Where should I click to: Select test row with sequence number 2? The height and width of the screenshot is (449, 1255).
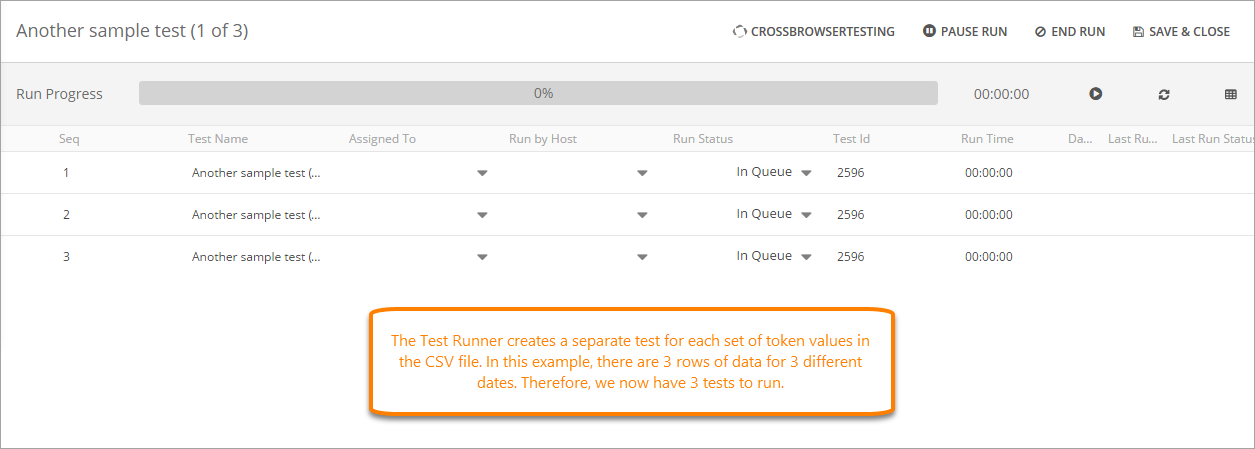pyautogui.click(x=66, y=215)
